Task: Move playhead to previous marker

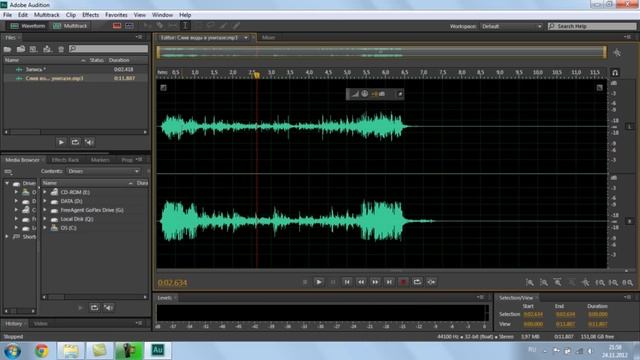Action: [x=347, y=282]
